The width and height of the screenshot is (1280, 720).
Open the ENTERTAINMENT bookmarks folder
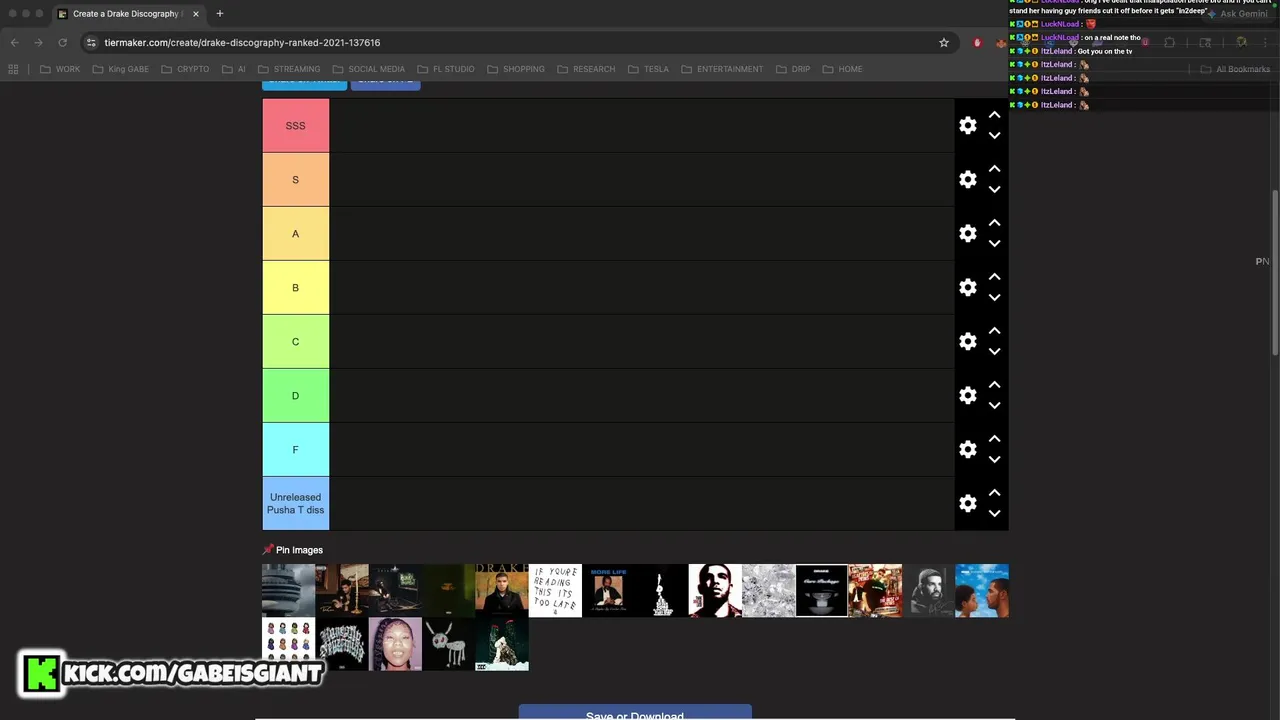tap(722, 69)
